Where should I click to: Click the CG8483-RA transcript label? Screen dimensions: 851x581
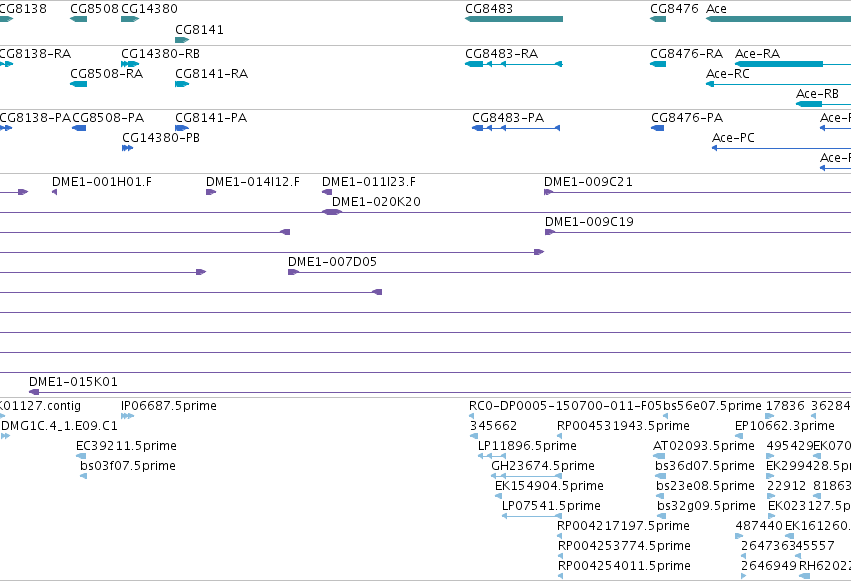click(501, 54)
